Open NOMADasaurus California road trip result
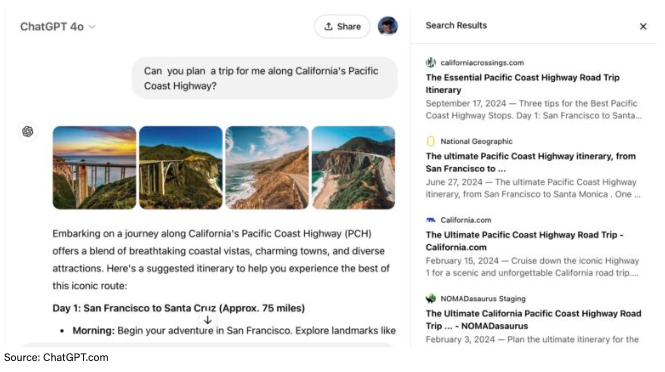Image resolution: width=665 pixels, height=372 pixels. pos(534,320)
